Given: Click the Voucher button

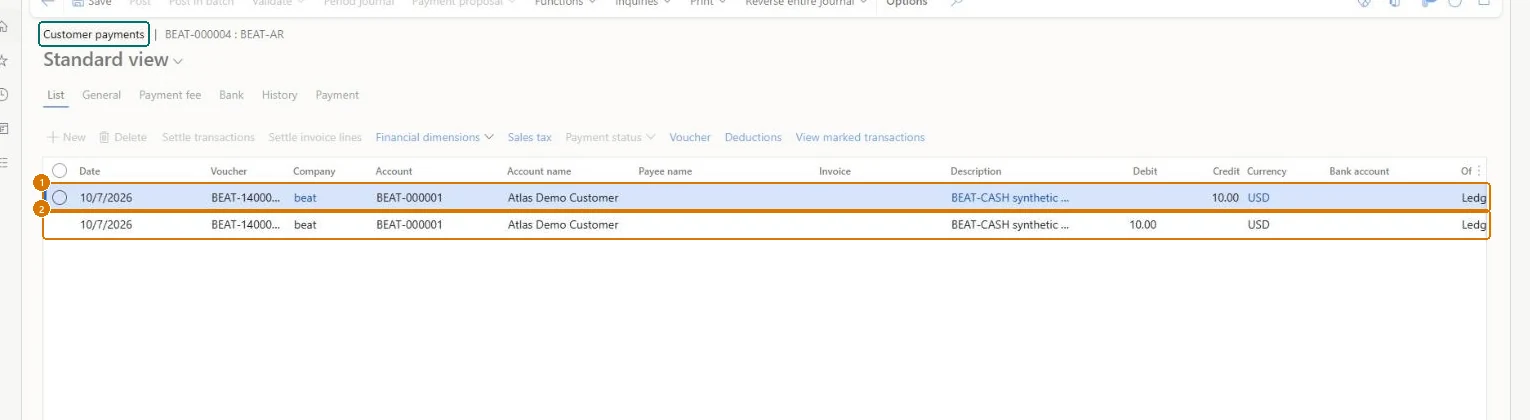Looking at the screenshot, I should pyautogui.click(x=690, y=137).
